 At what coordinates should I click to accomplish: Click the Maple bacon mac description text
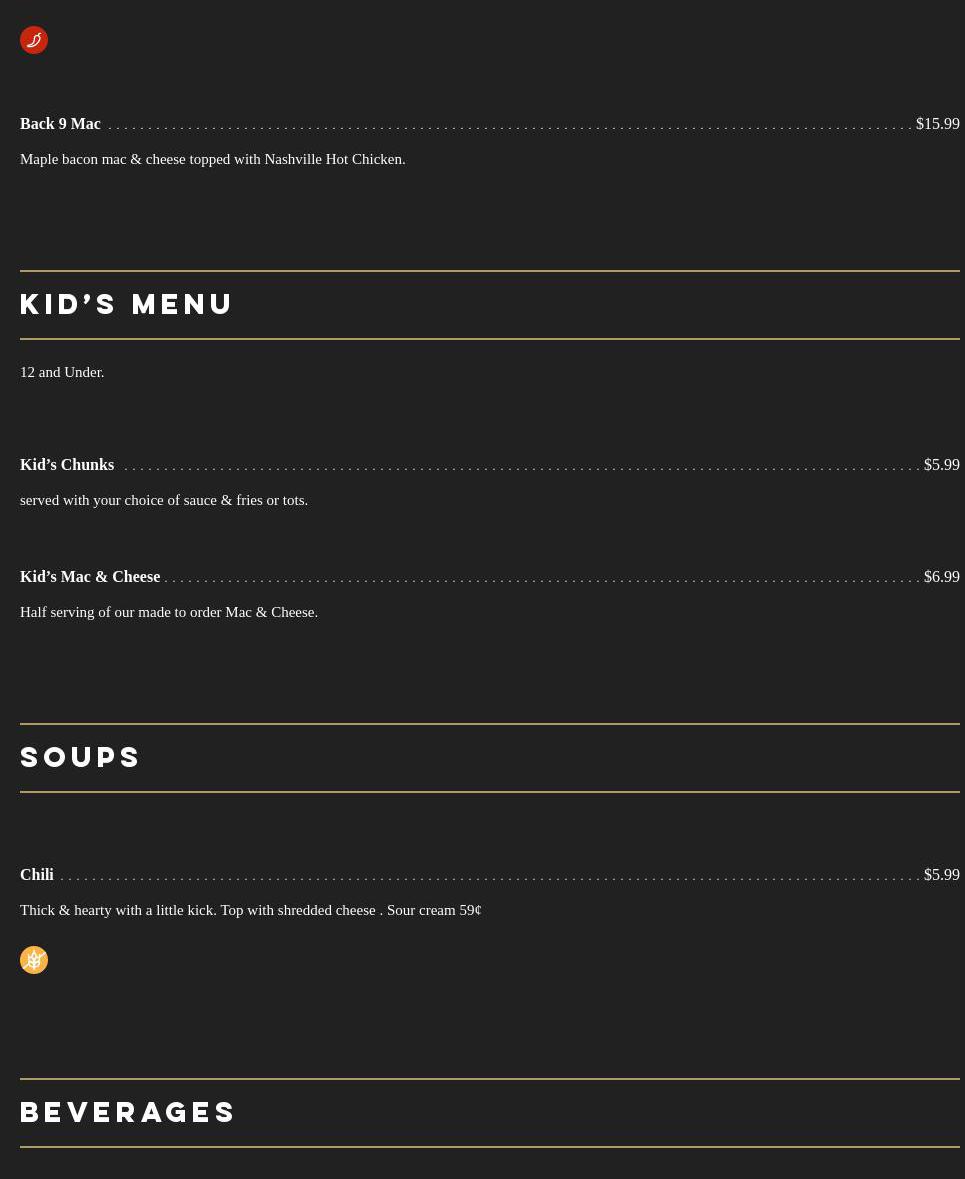tap(213, 159)
